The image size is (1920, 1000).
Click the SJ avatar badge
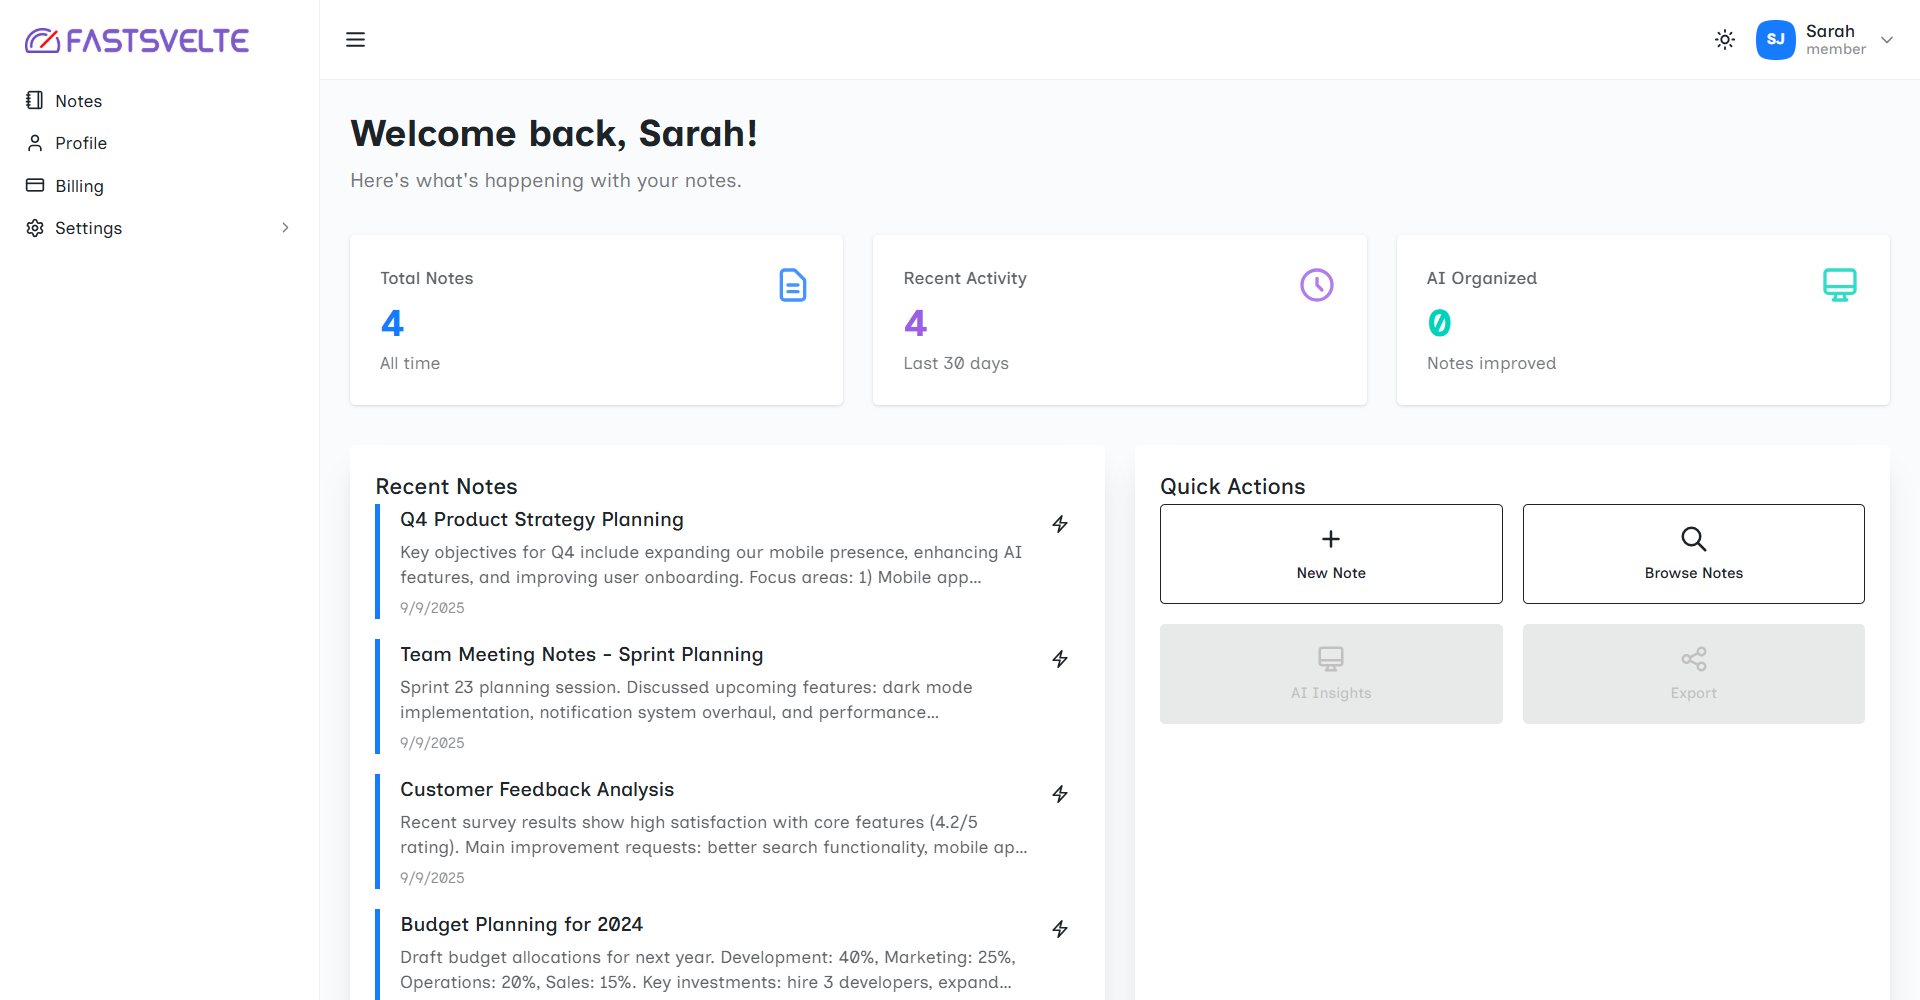coord(1775,40)
